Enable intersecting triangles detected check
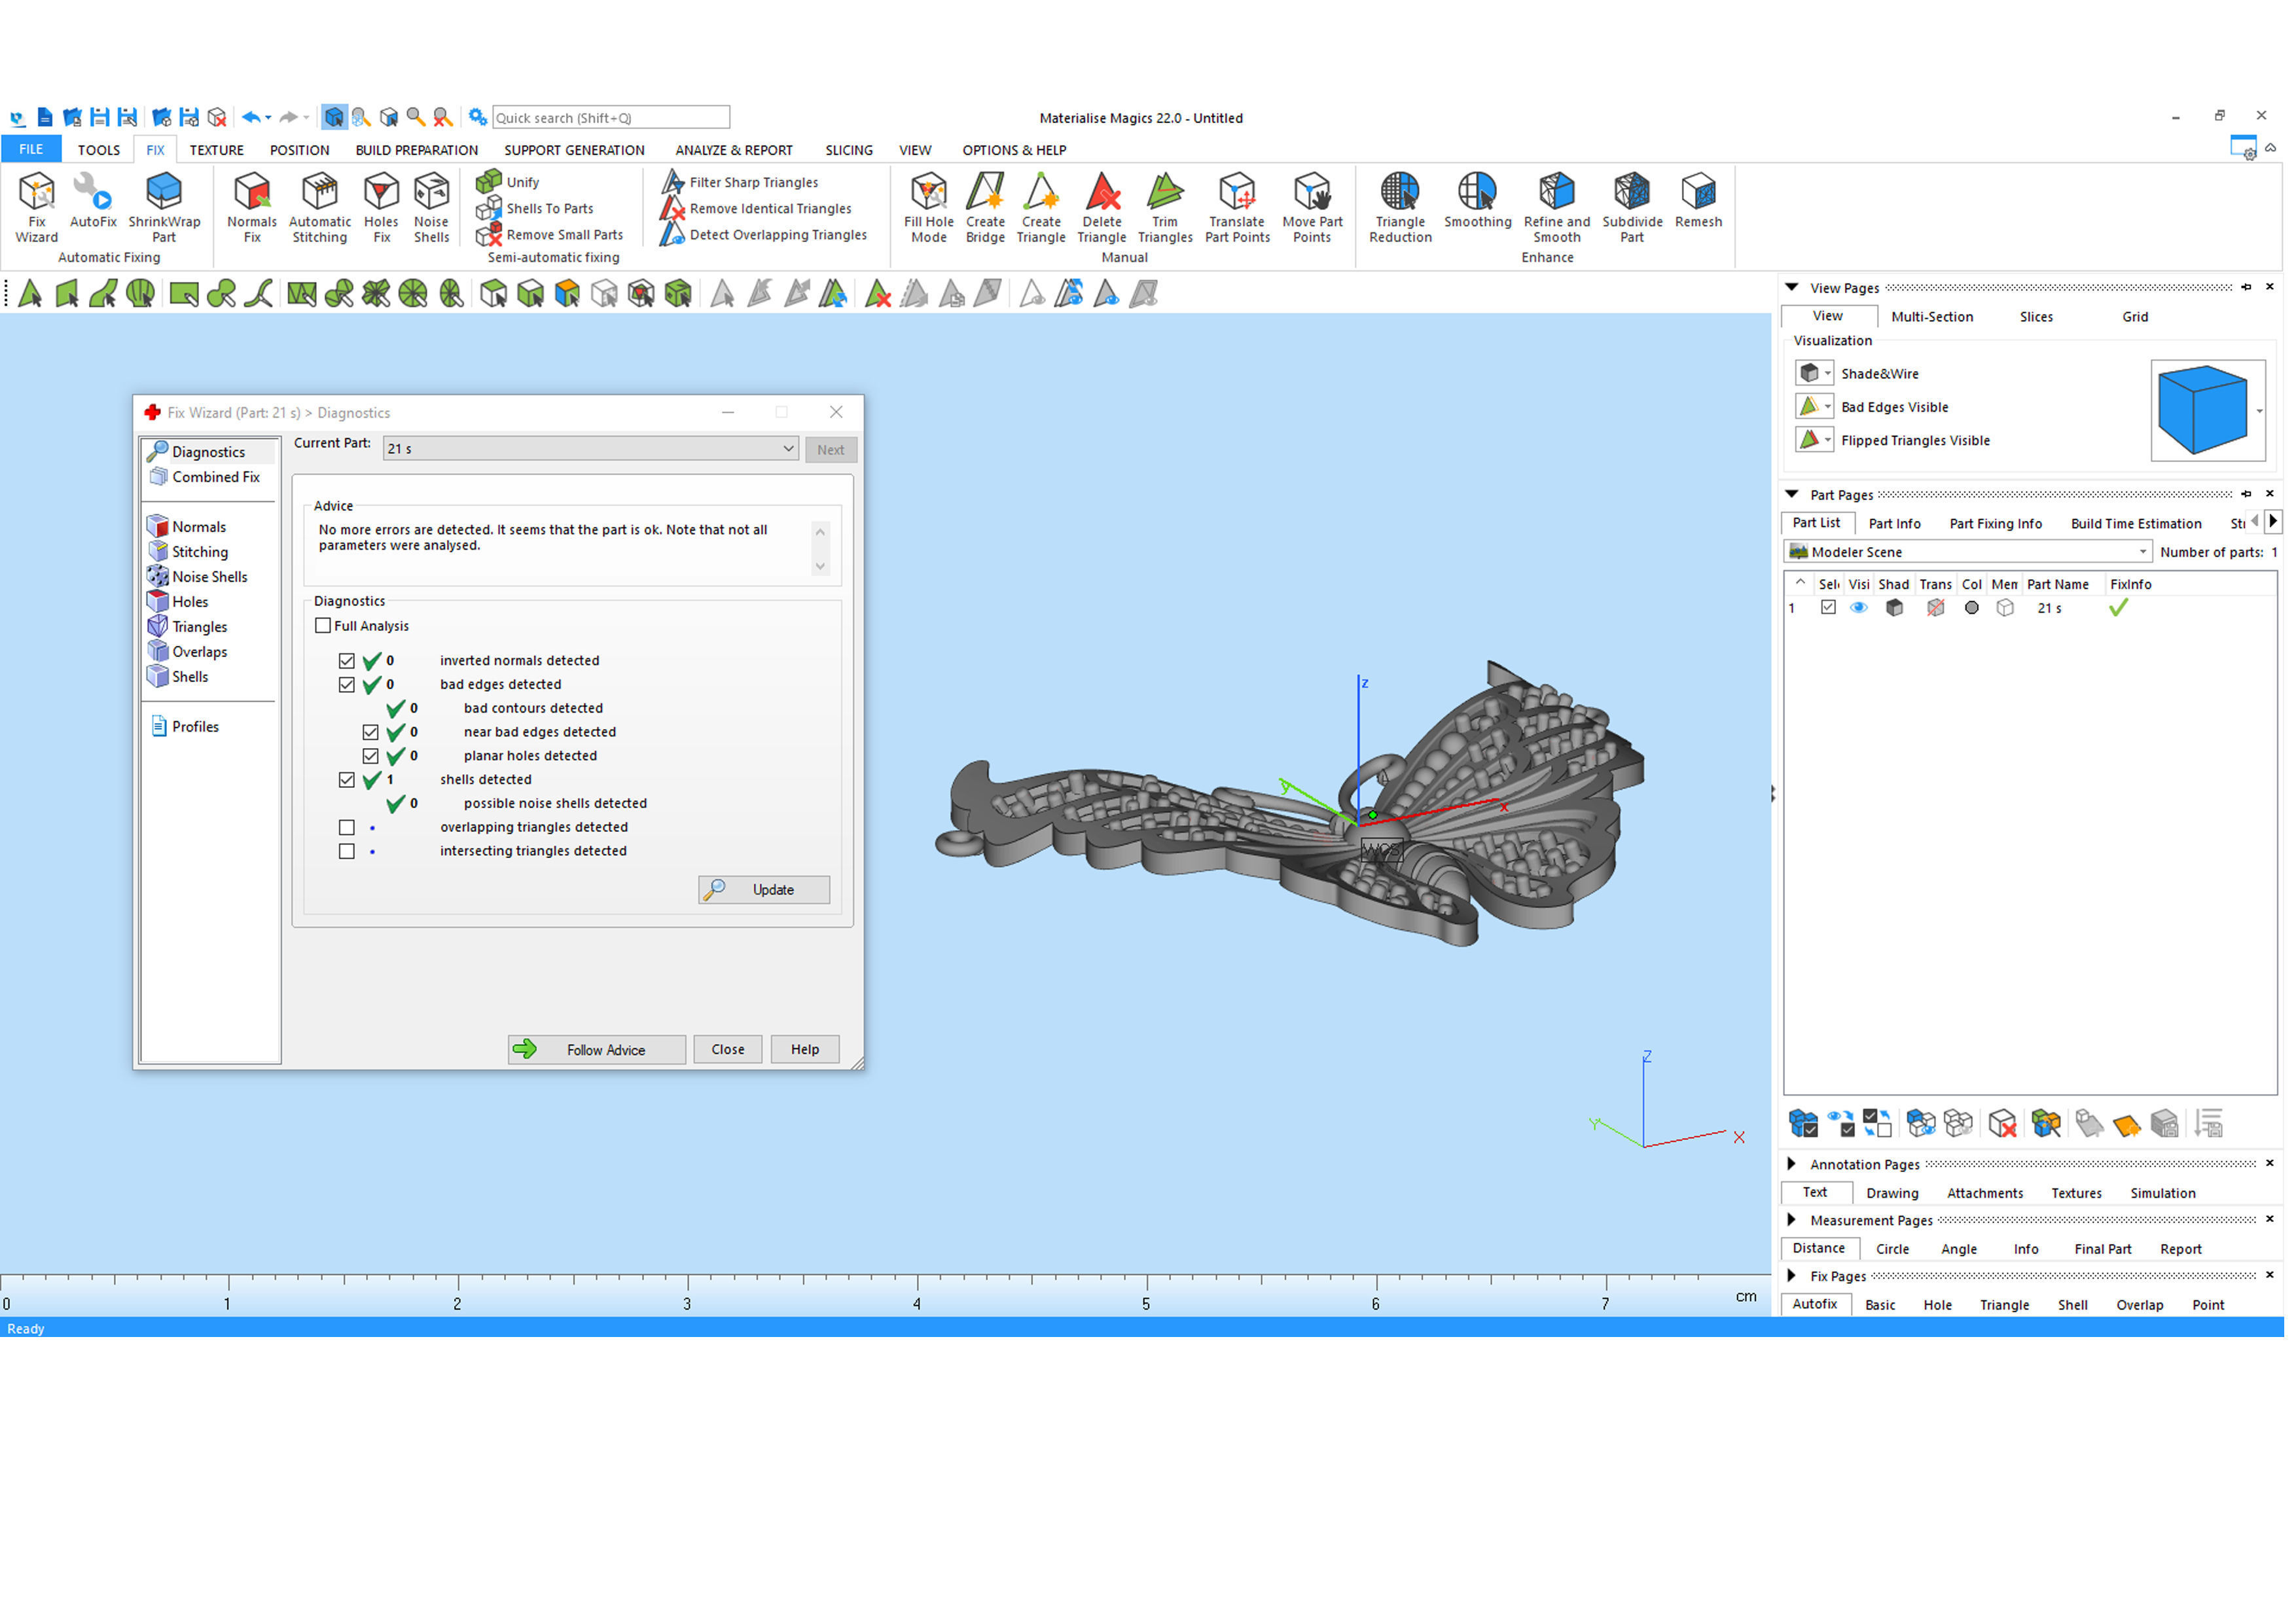This screenshot has height=1623, width=2296. [347, 852]
